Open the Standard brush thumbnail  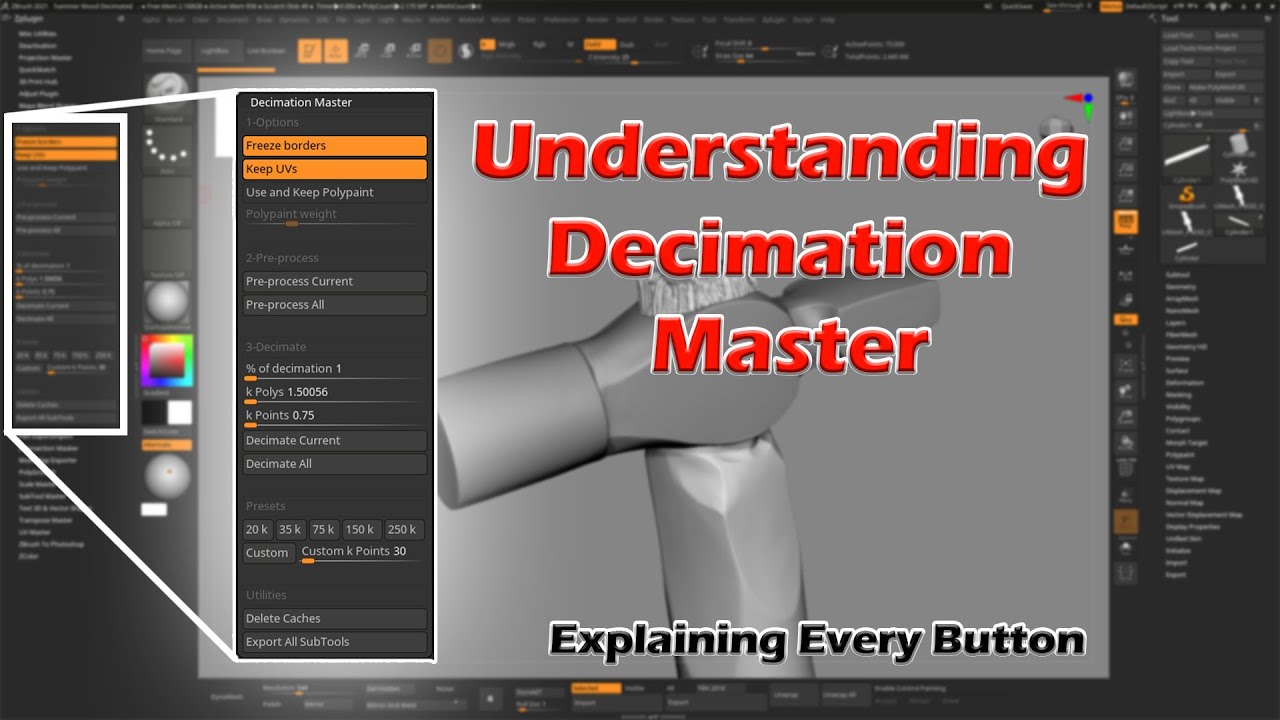click(x=167, y=95)
